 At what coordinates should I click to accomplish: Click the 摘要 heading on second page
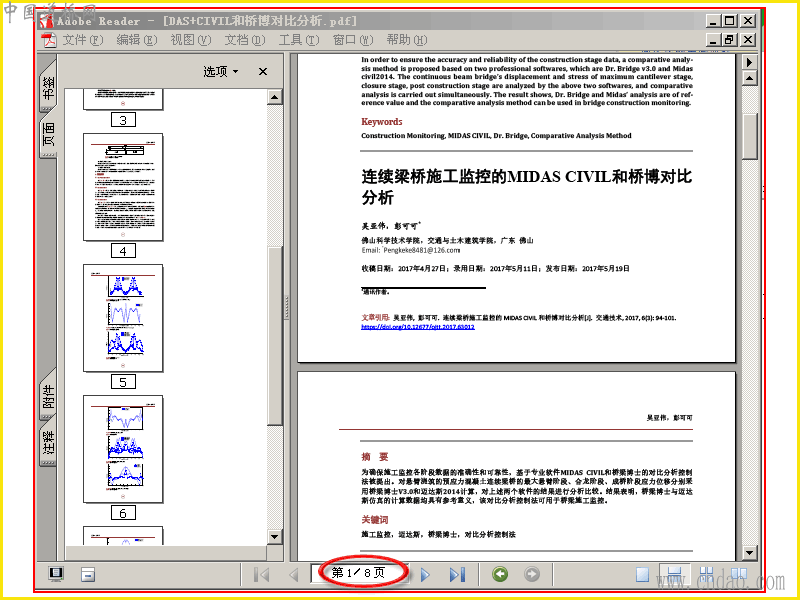click(375, 457)
